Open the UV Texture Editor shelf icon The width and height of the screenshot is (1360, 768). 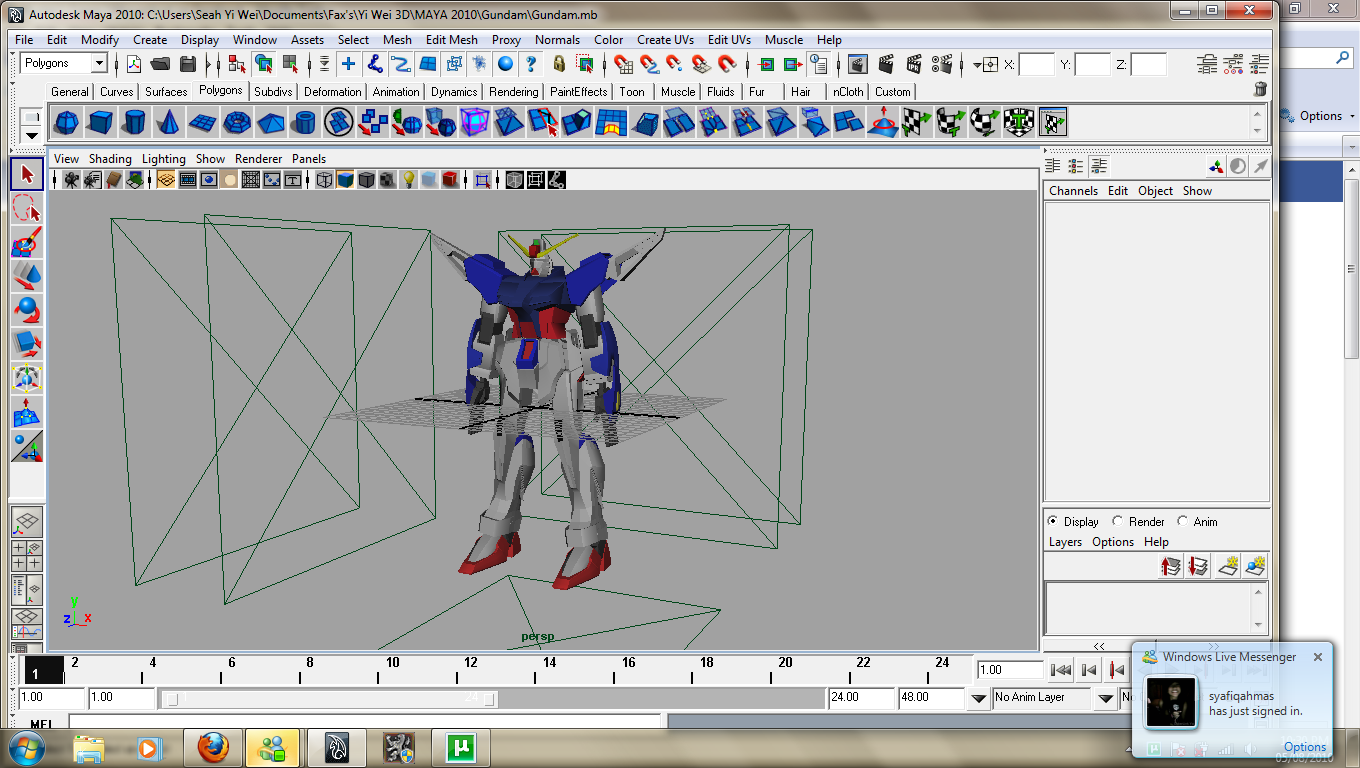pos(1053,123)
